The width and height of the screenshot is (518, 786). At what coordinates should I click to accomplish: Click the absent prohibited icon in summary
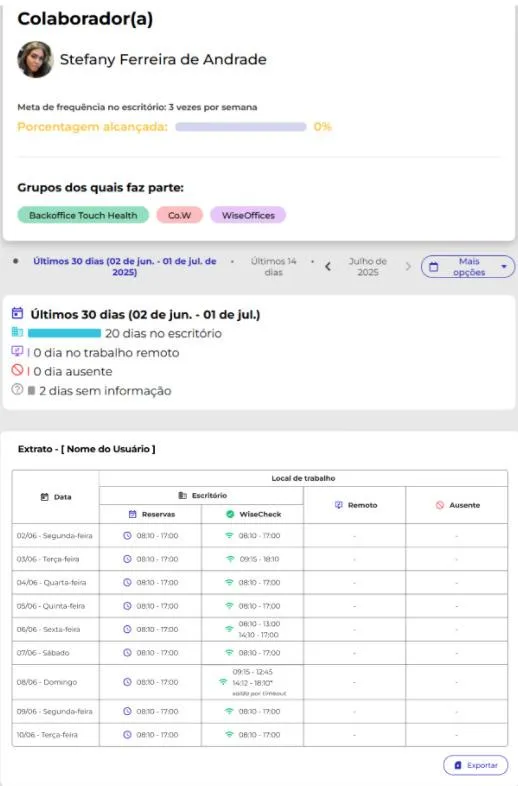tap(18, 370)
